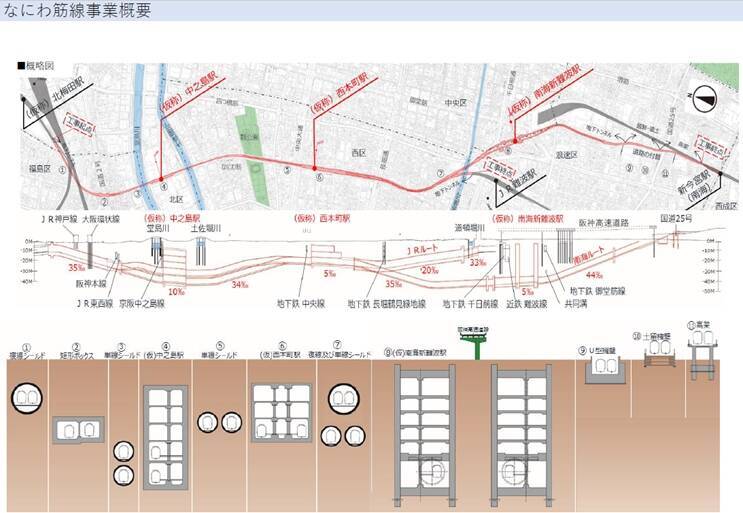The width and height of the screenshot is (743, 513).
Task: Click the 大阪環状線 label in profile
Action: point(101,219)
